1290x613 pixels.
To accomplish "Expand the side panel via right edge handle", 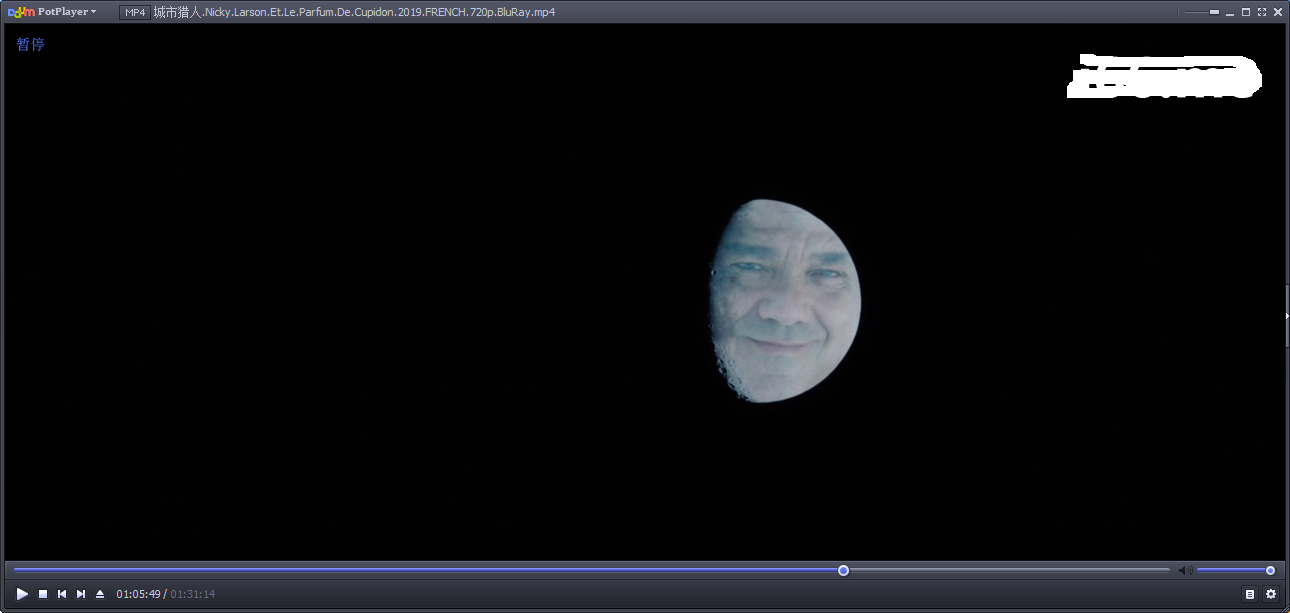I will (x=1286, y=315).
